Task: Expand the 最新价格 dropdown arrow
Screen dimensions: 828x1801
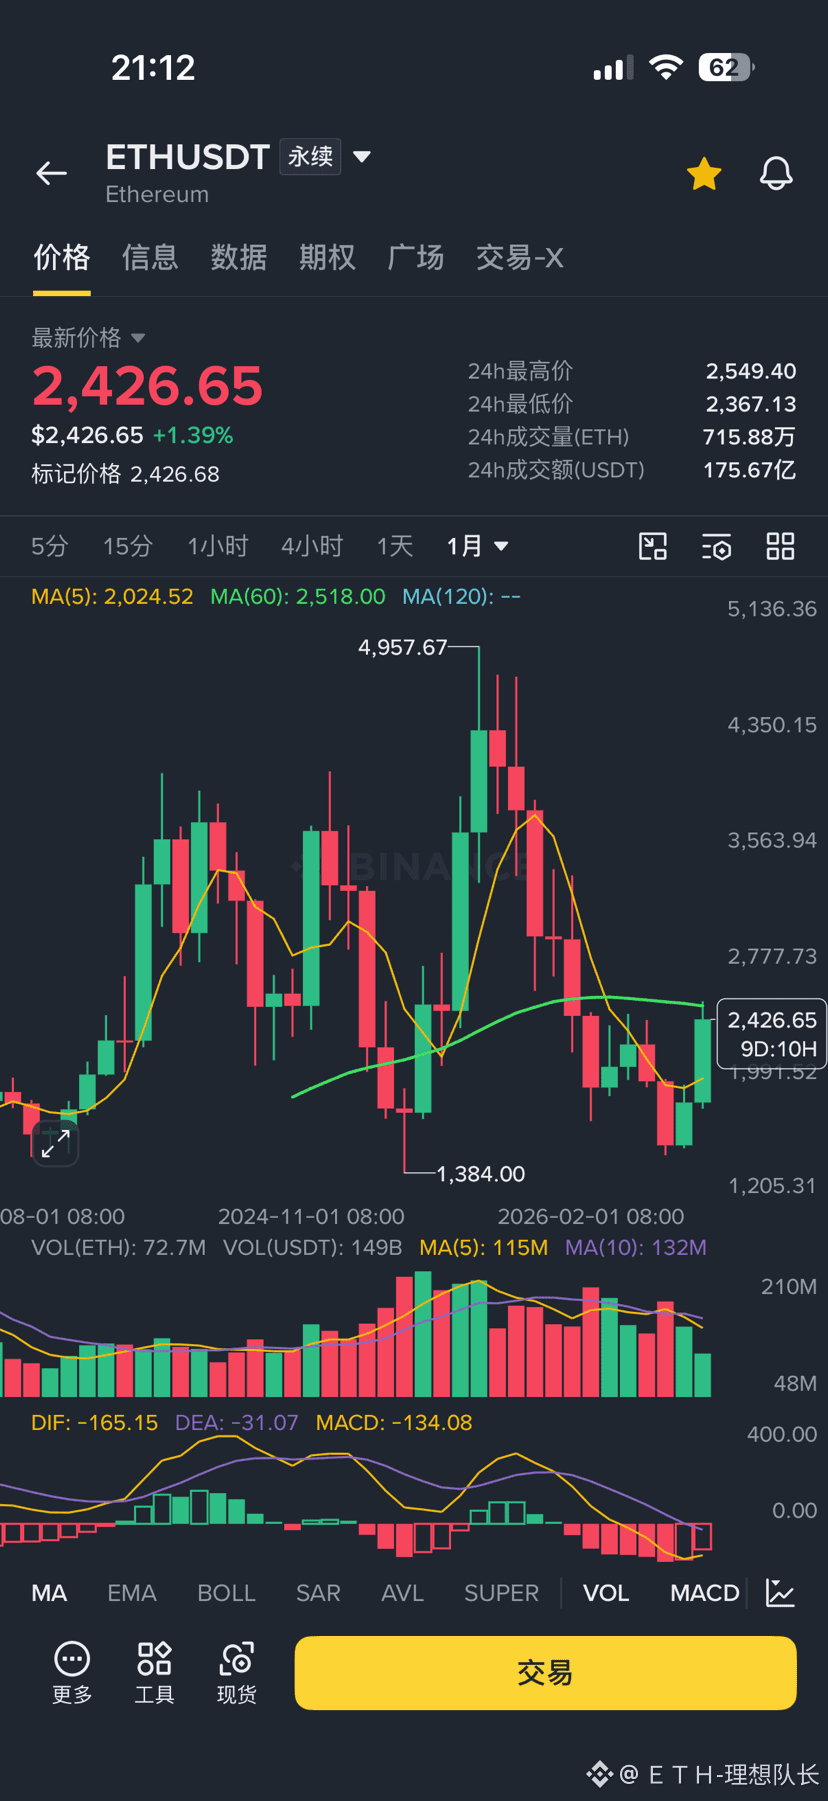Action: (138, 338)
